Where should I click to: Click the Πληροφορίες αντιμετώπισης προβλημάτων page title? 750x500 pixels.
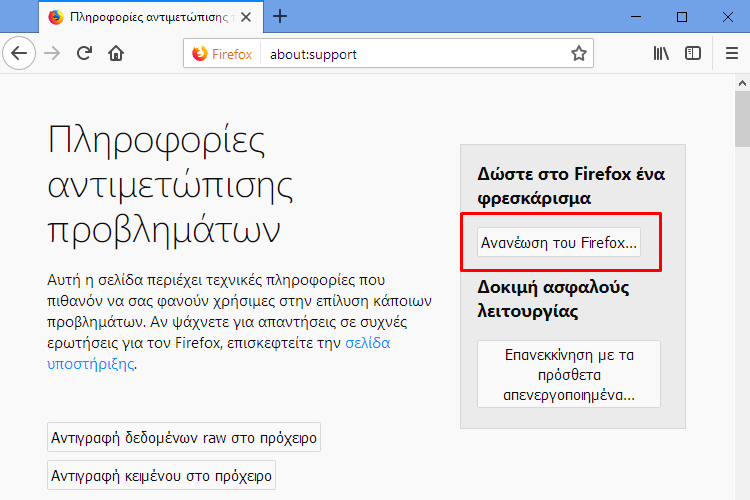pos(170,184)
